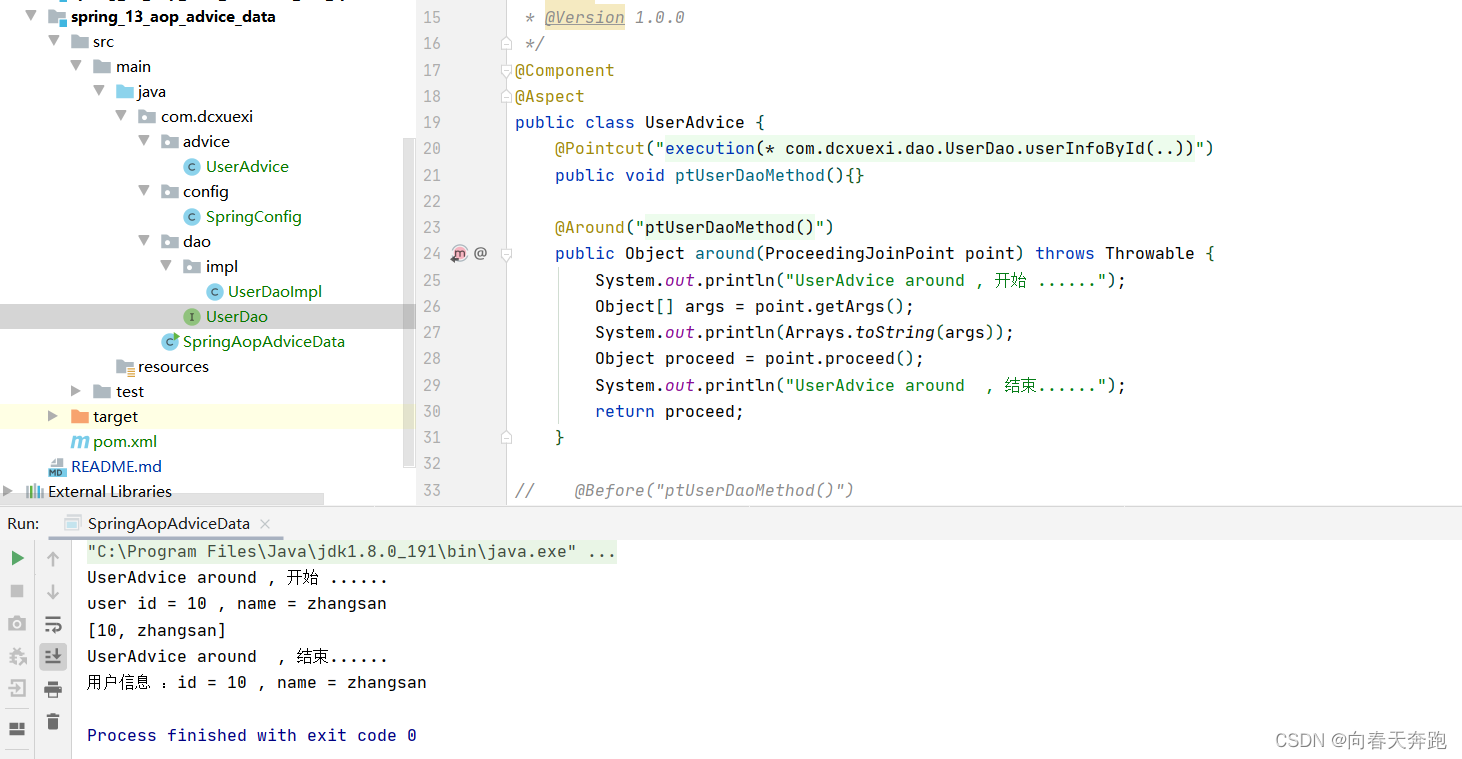Click the module icon for spring_13_aop_advice_data

click(x=56, y=16)
